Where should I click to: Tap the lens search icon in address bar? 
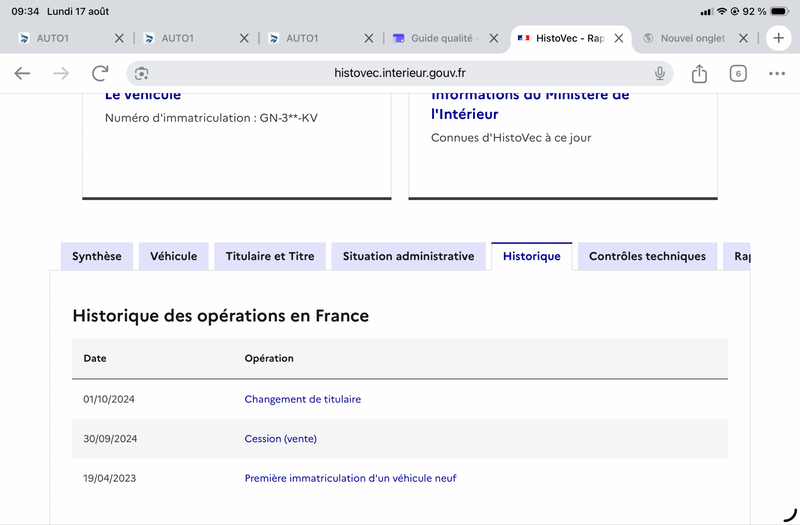pyautogui.click(x=141, y=73)
